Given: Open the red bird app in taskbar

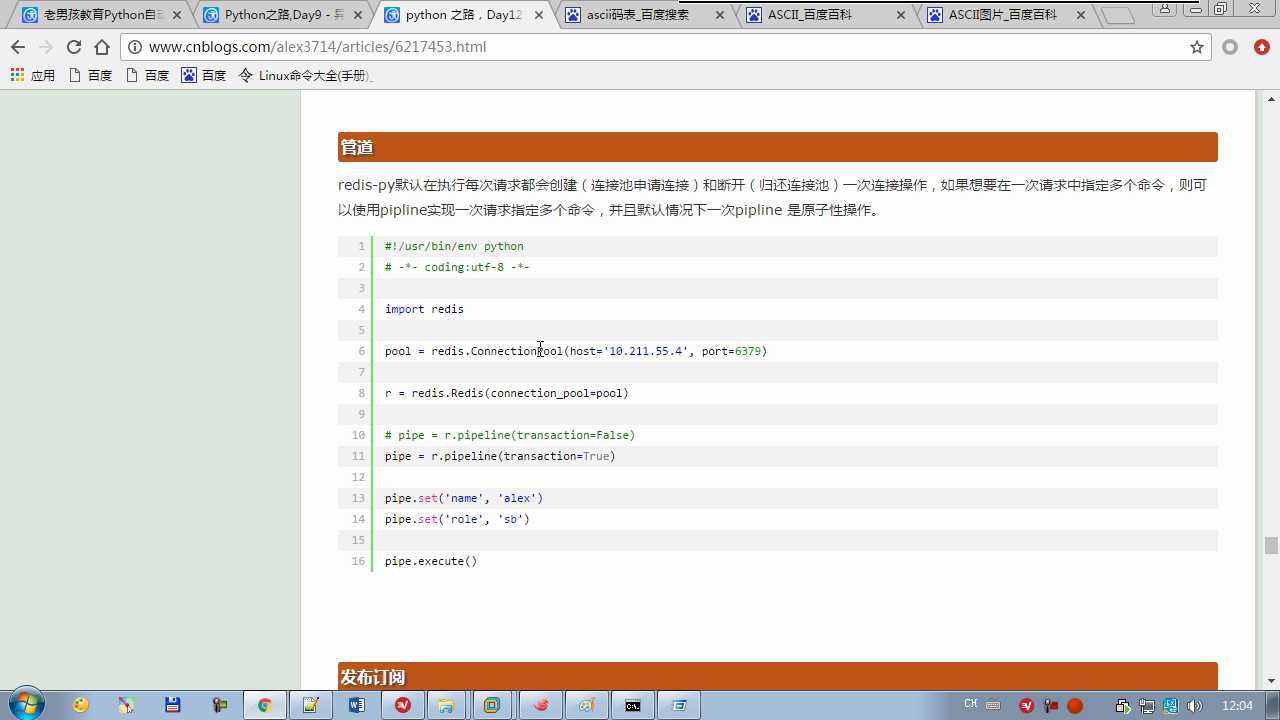Looking at the screenshot, I should click(541, 705).
